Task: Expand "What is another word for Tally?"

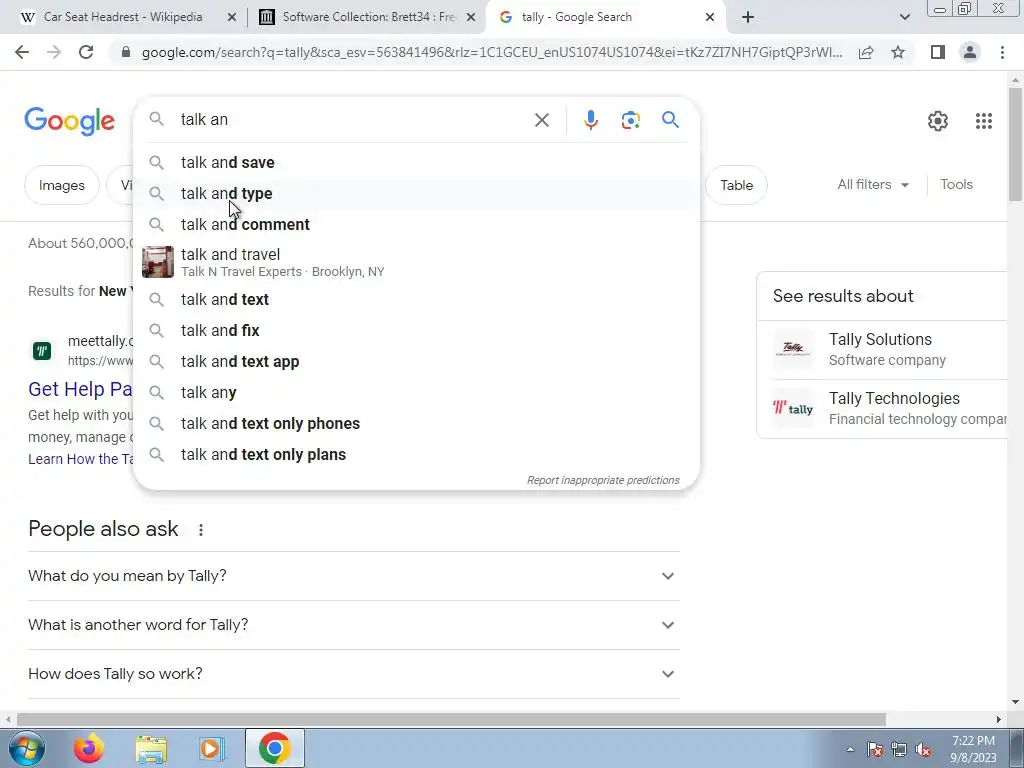Action: (354, 625)
